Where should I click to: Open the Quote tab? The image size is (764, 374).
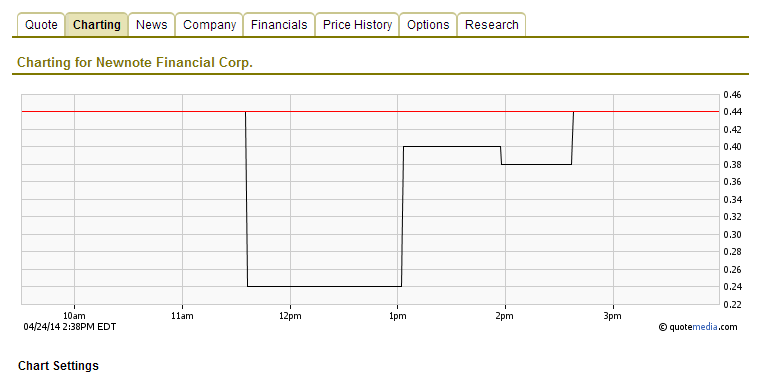41,25
